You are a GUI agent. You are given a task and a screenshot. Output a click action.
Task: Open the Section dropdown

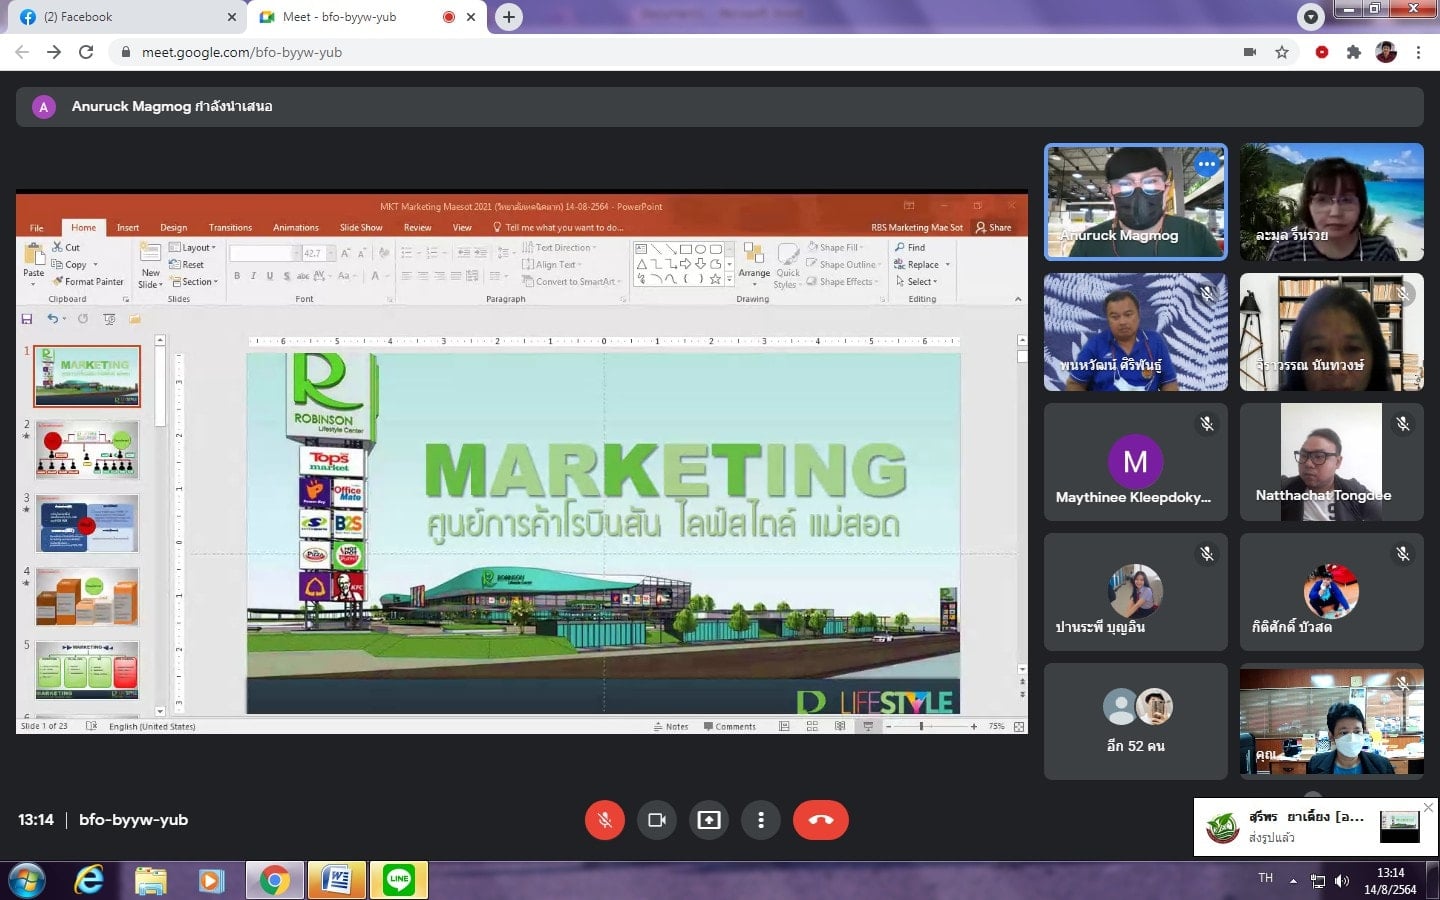click(193, 282)
